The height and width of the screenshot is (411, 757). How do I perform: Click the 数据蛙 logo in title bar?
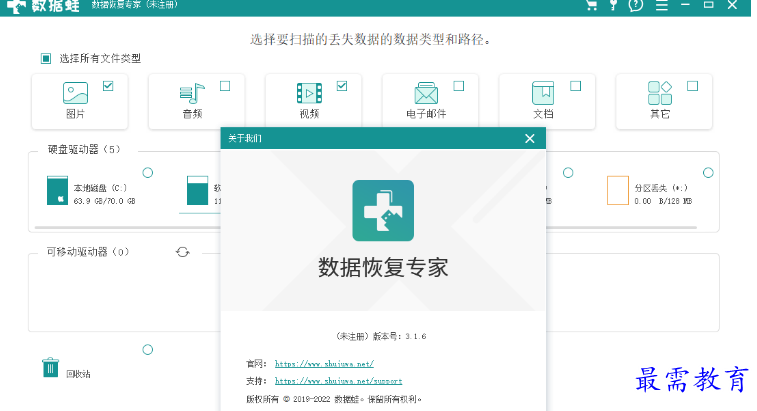point(42,6)
